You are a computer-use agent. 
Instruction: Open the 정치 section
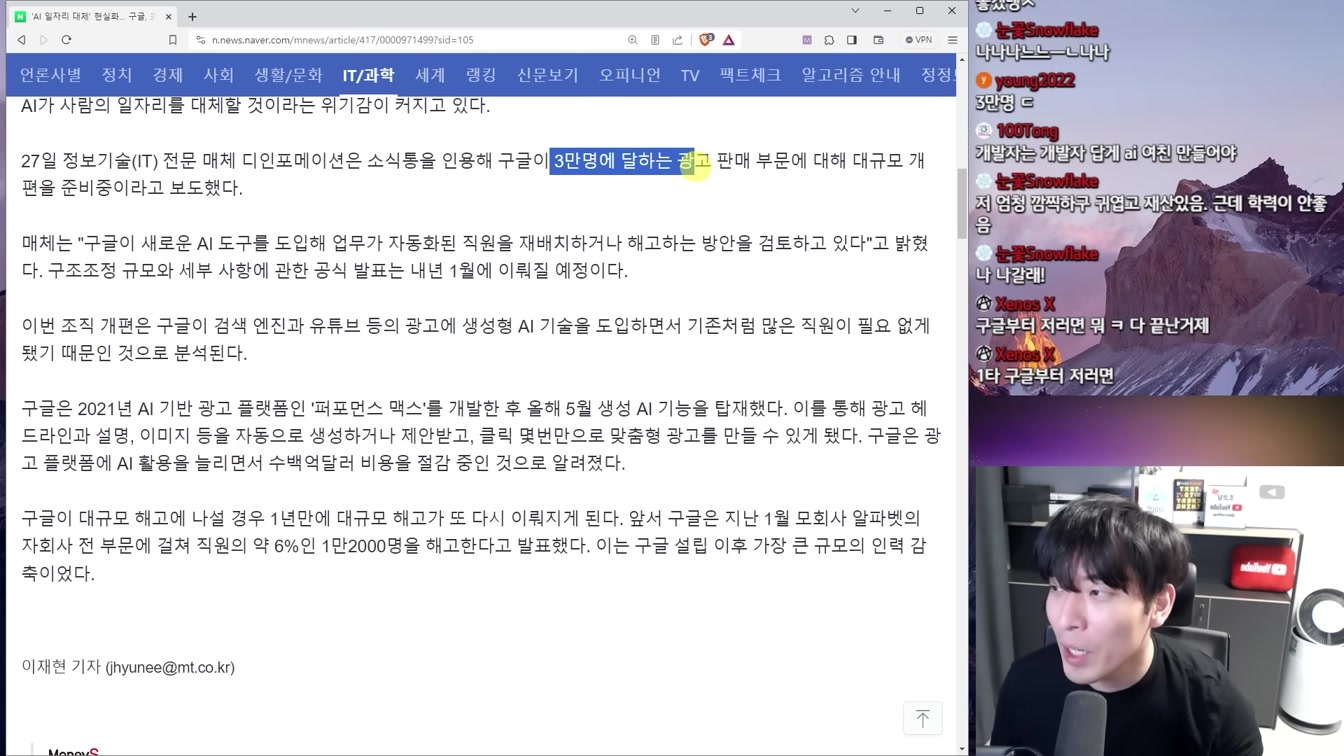pyautogui.click(x=117, y=75)
